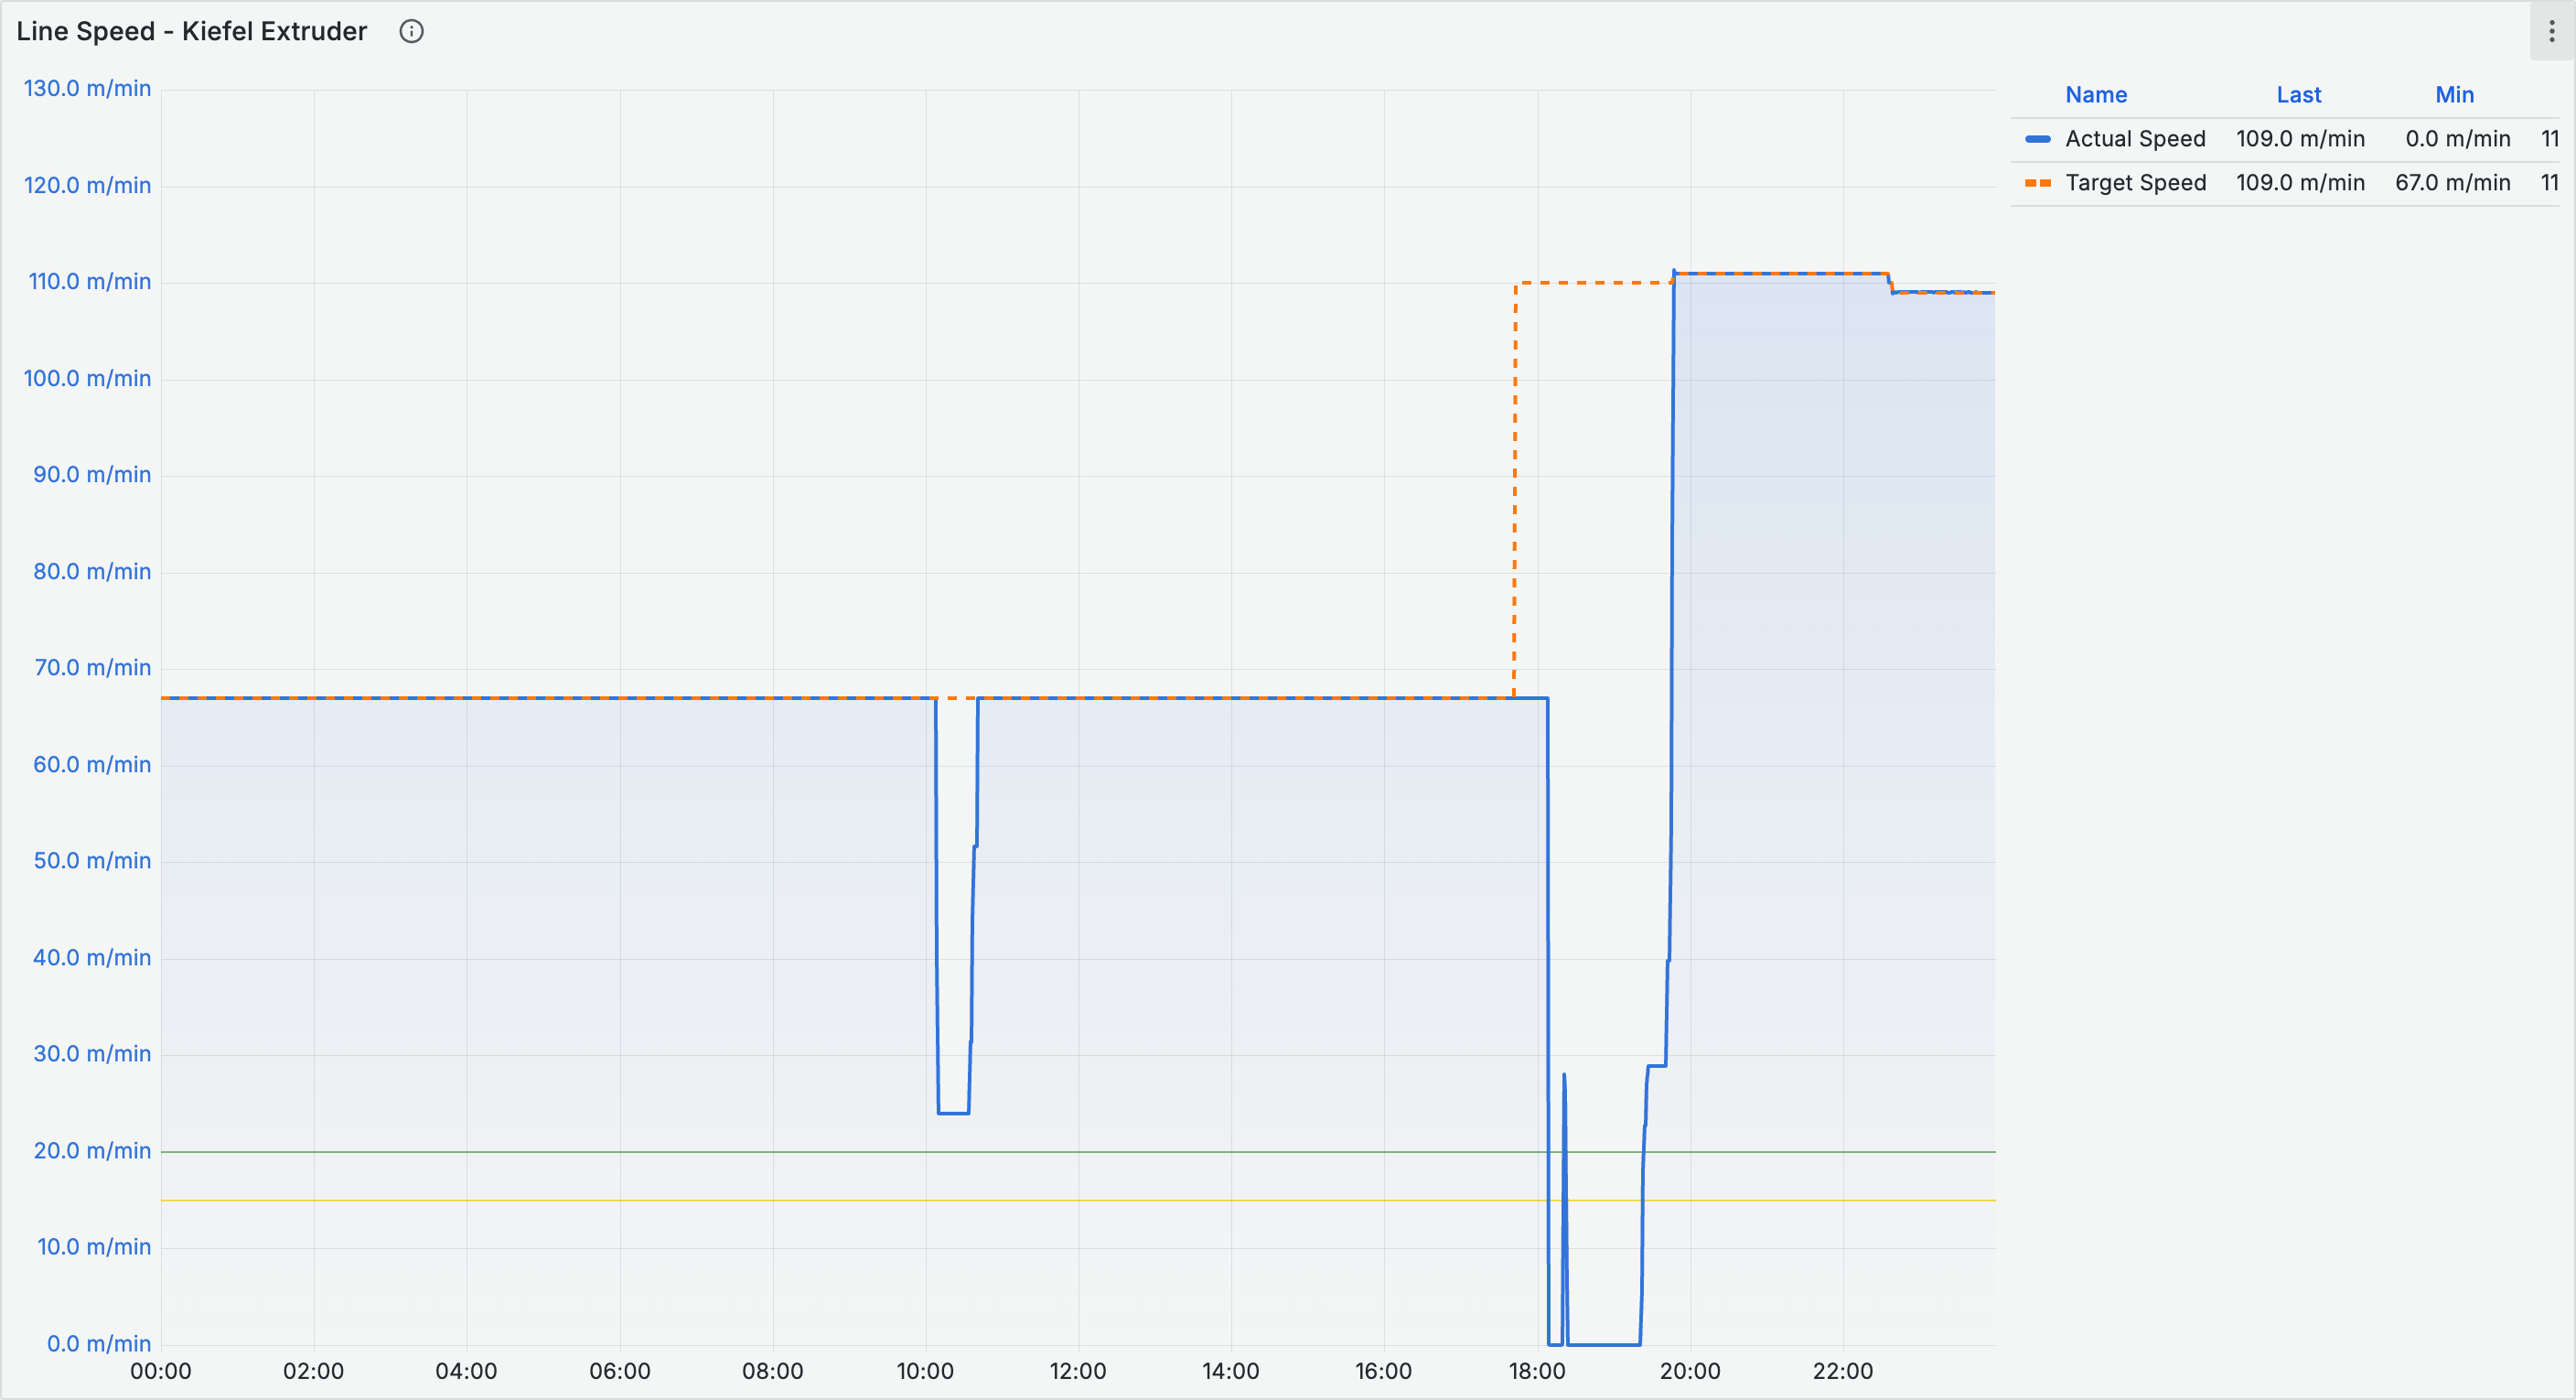This screenshot has height=1400, width=2576.
Task: Click the 18:00 time axis label
Action: (x=1536, y=1371)
